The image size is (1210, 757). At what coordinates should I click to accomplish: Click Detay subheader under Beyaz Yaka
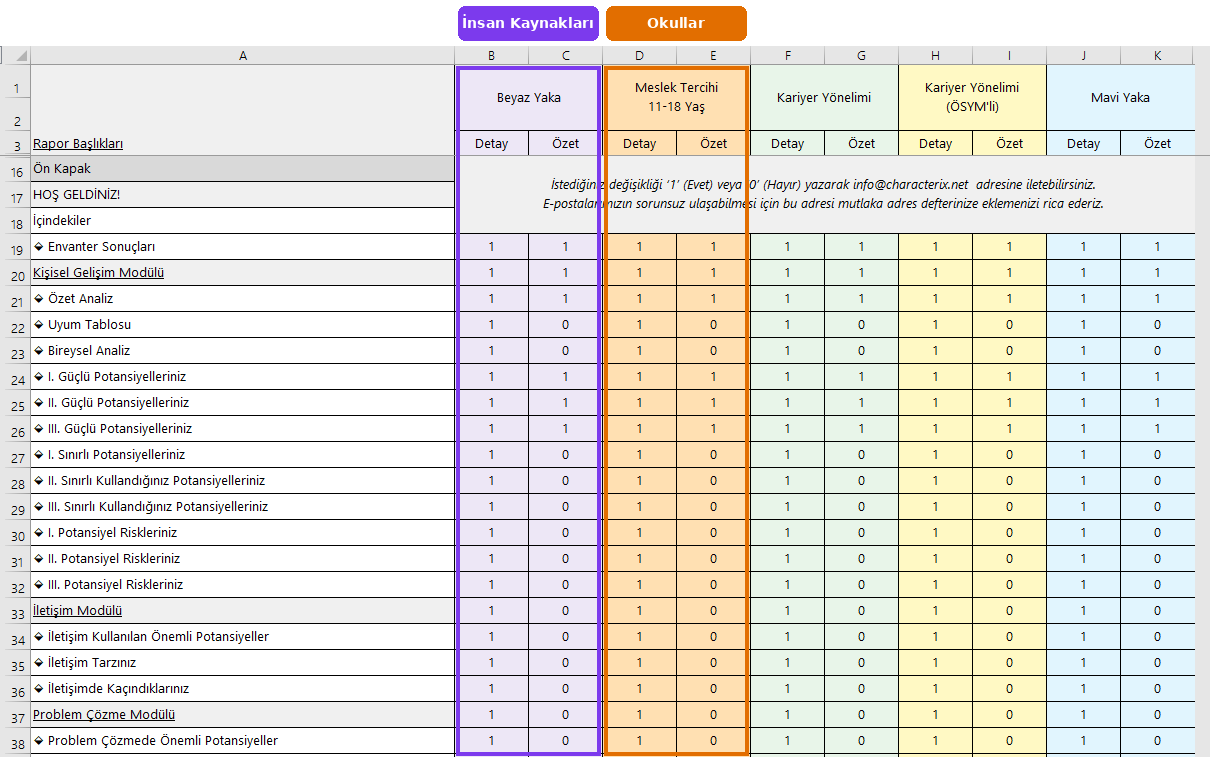point(491,144)
